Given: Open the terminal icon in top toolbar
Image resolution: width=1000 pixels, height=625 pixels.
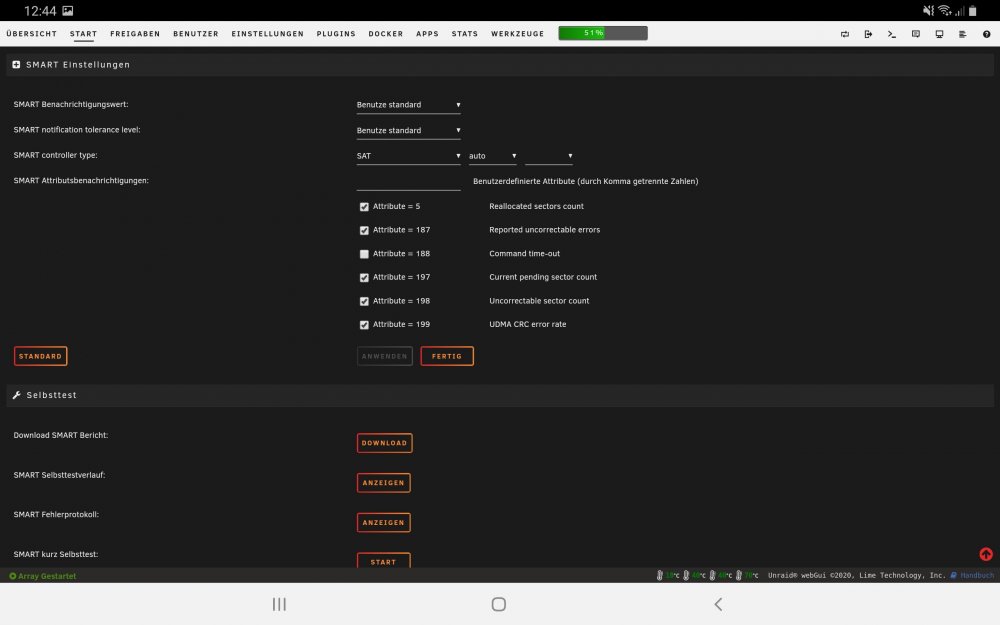Looking at the screenshot, I should click(x=892, y=34).
